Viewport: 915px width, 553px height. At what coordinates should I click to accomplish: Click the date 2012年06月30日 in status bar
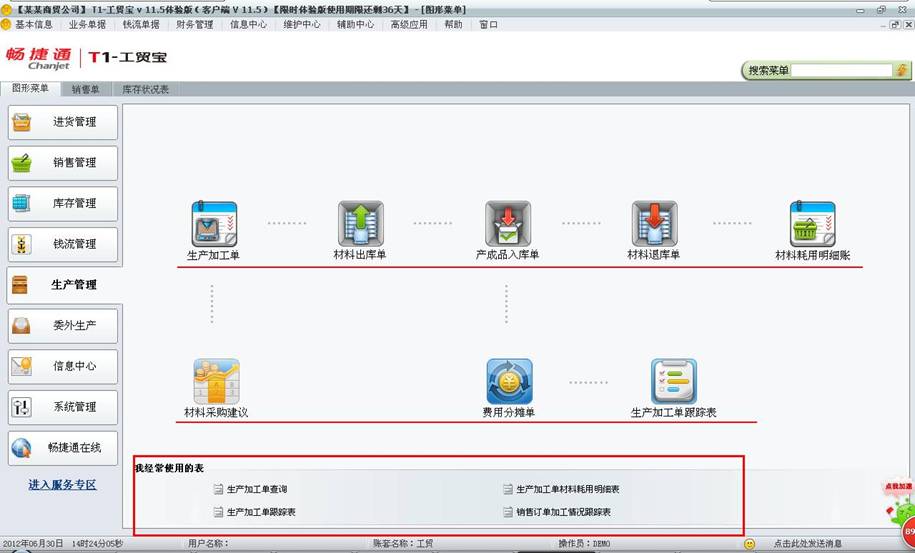(x=32, y=544)
